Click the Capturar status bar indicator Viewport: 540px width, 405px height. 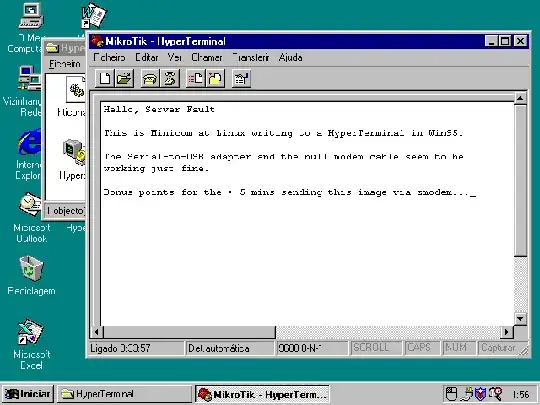point(499,348)
